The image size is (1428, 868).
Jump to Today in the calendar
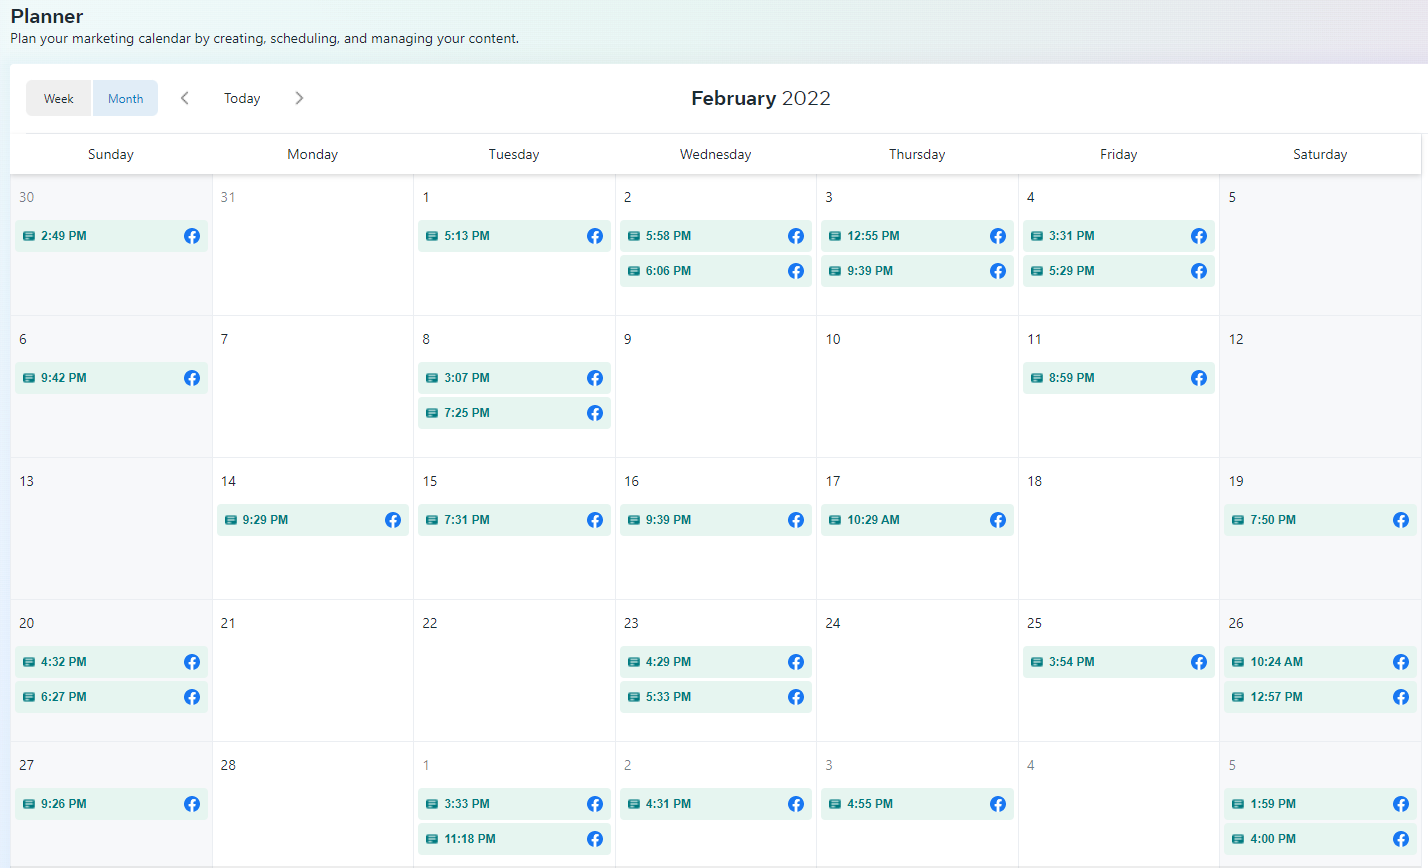point(242,98)
